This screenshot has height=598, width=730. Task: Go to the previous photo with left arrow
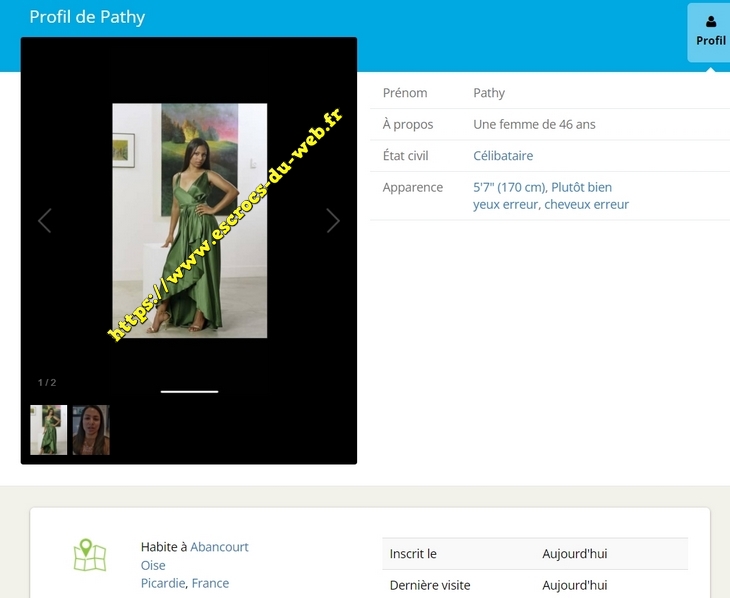[45, 221]
